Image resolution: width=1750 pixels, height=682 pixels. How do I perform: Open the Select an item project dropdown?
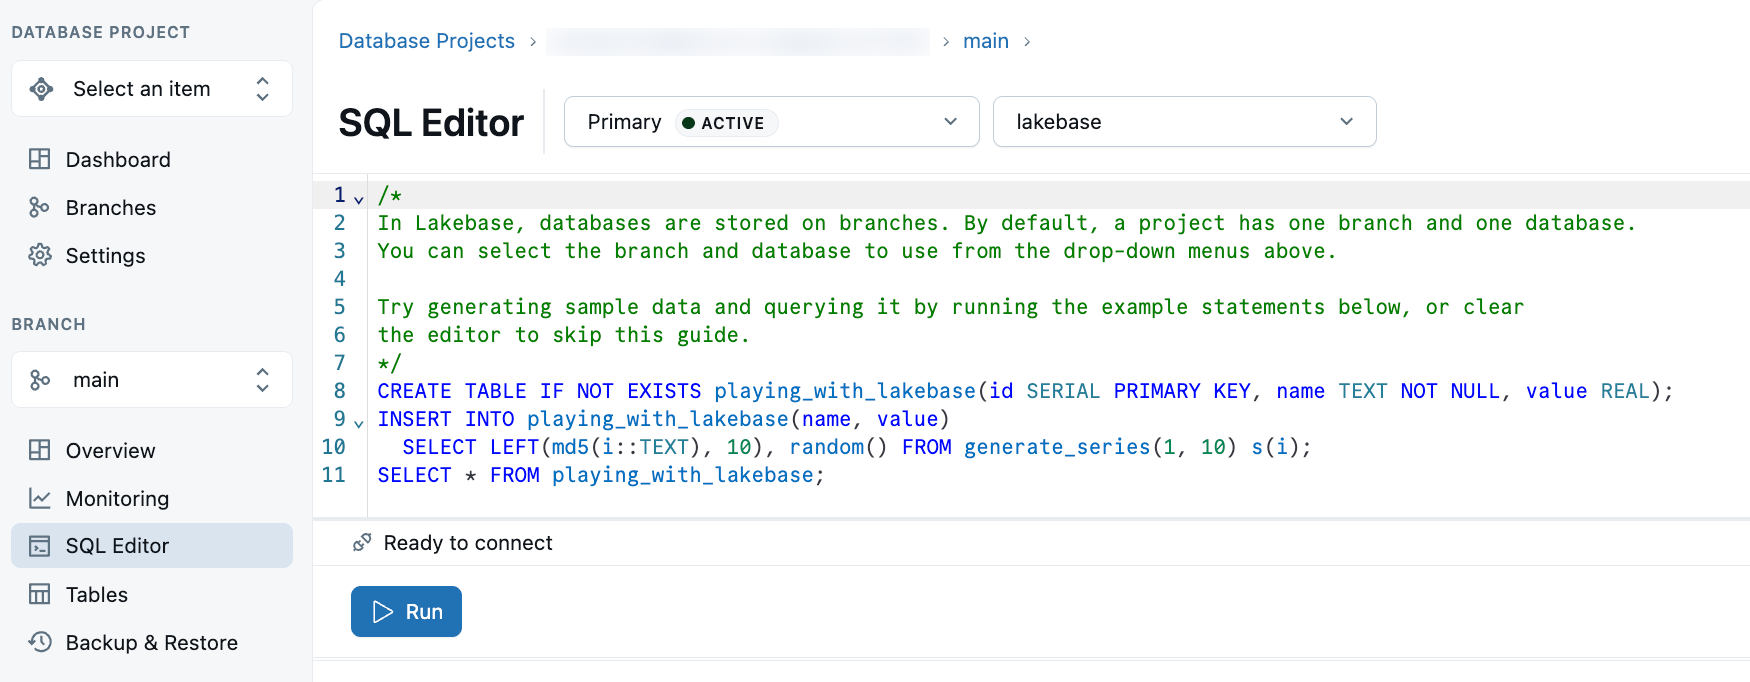[152, 89]
